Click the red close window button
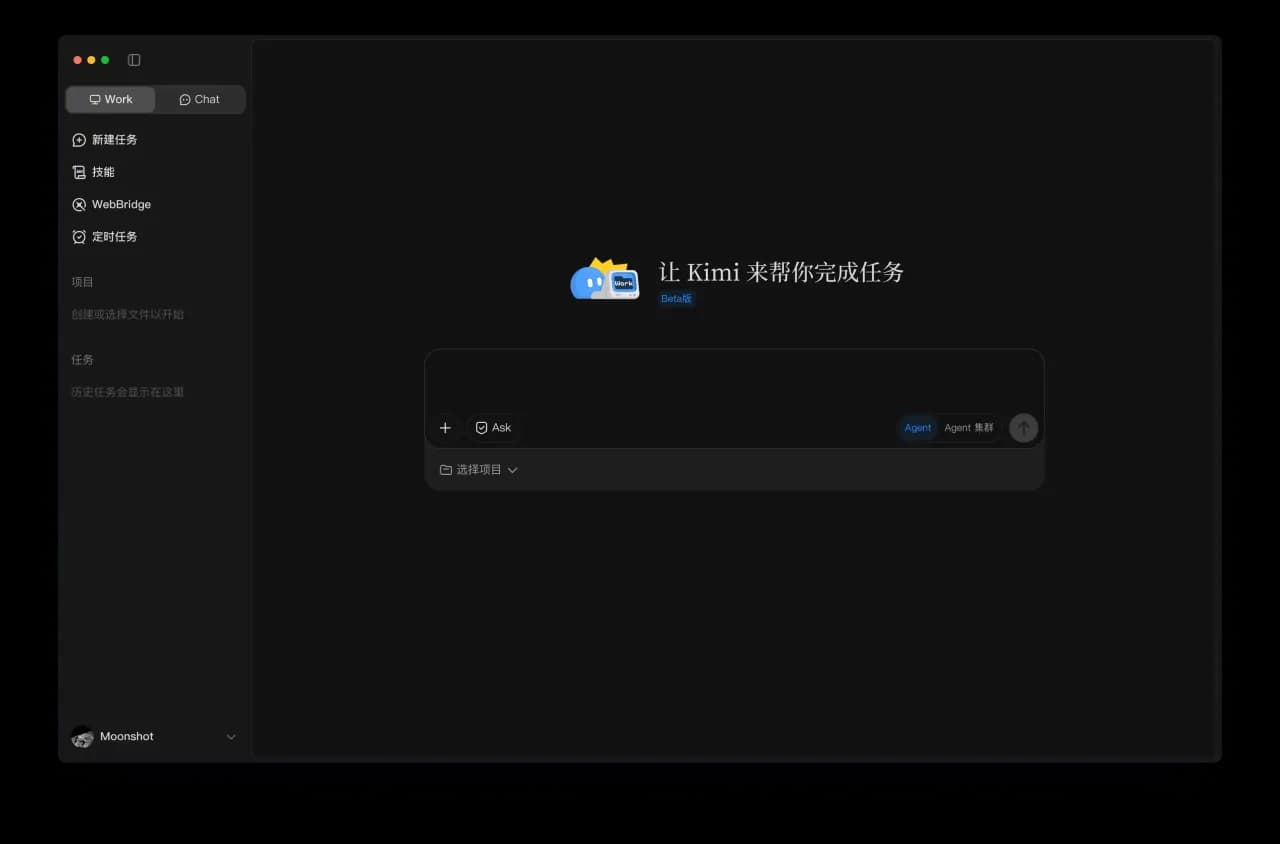 coord(78,60)
